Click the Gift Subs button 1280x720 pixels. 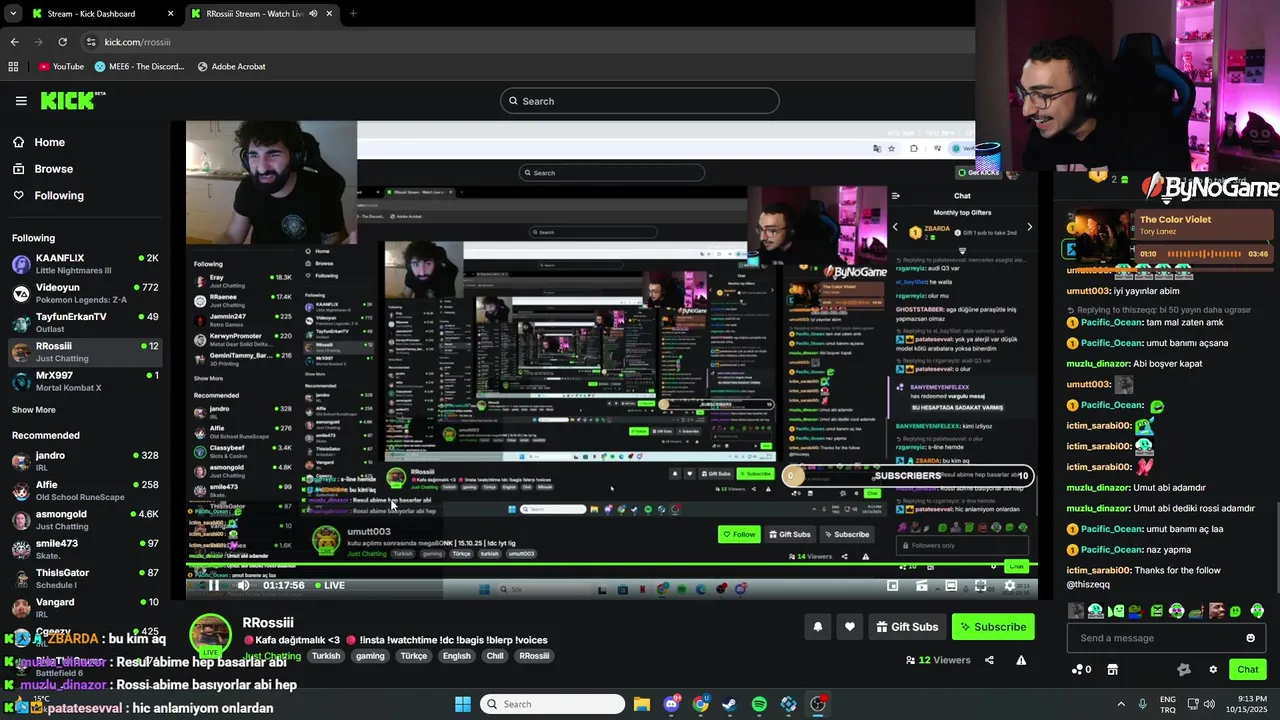[x=907, y=627]
